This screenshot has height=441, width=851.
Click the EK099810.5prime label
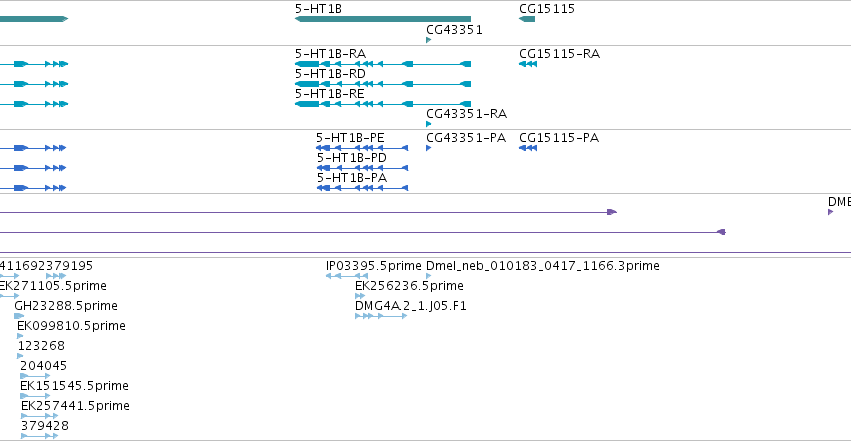click(x=71, y=326)
